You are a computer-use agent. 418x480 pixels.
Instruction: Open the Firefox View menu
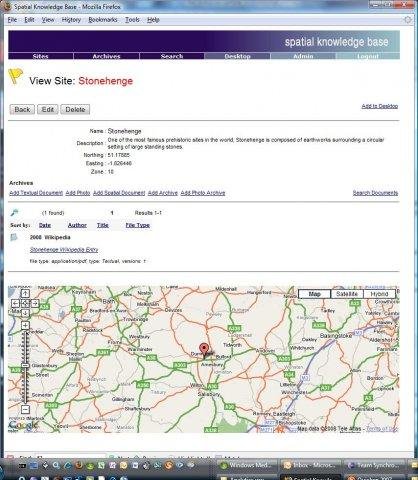(48, 20)
